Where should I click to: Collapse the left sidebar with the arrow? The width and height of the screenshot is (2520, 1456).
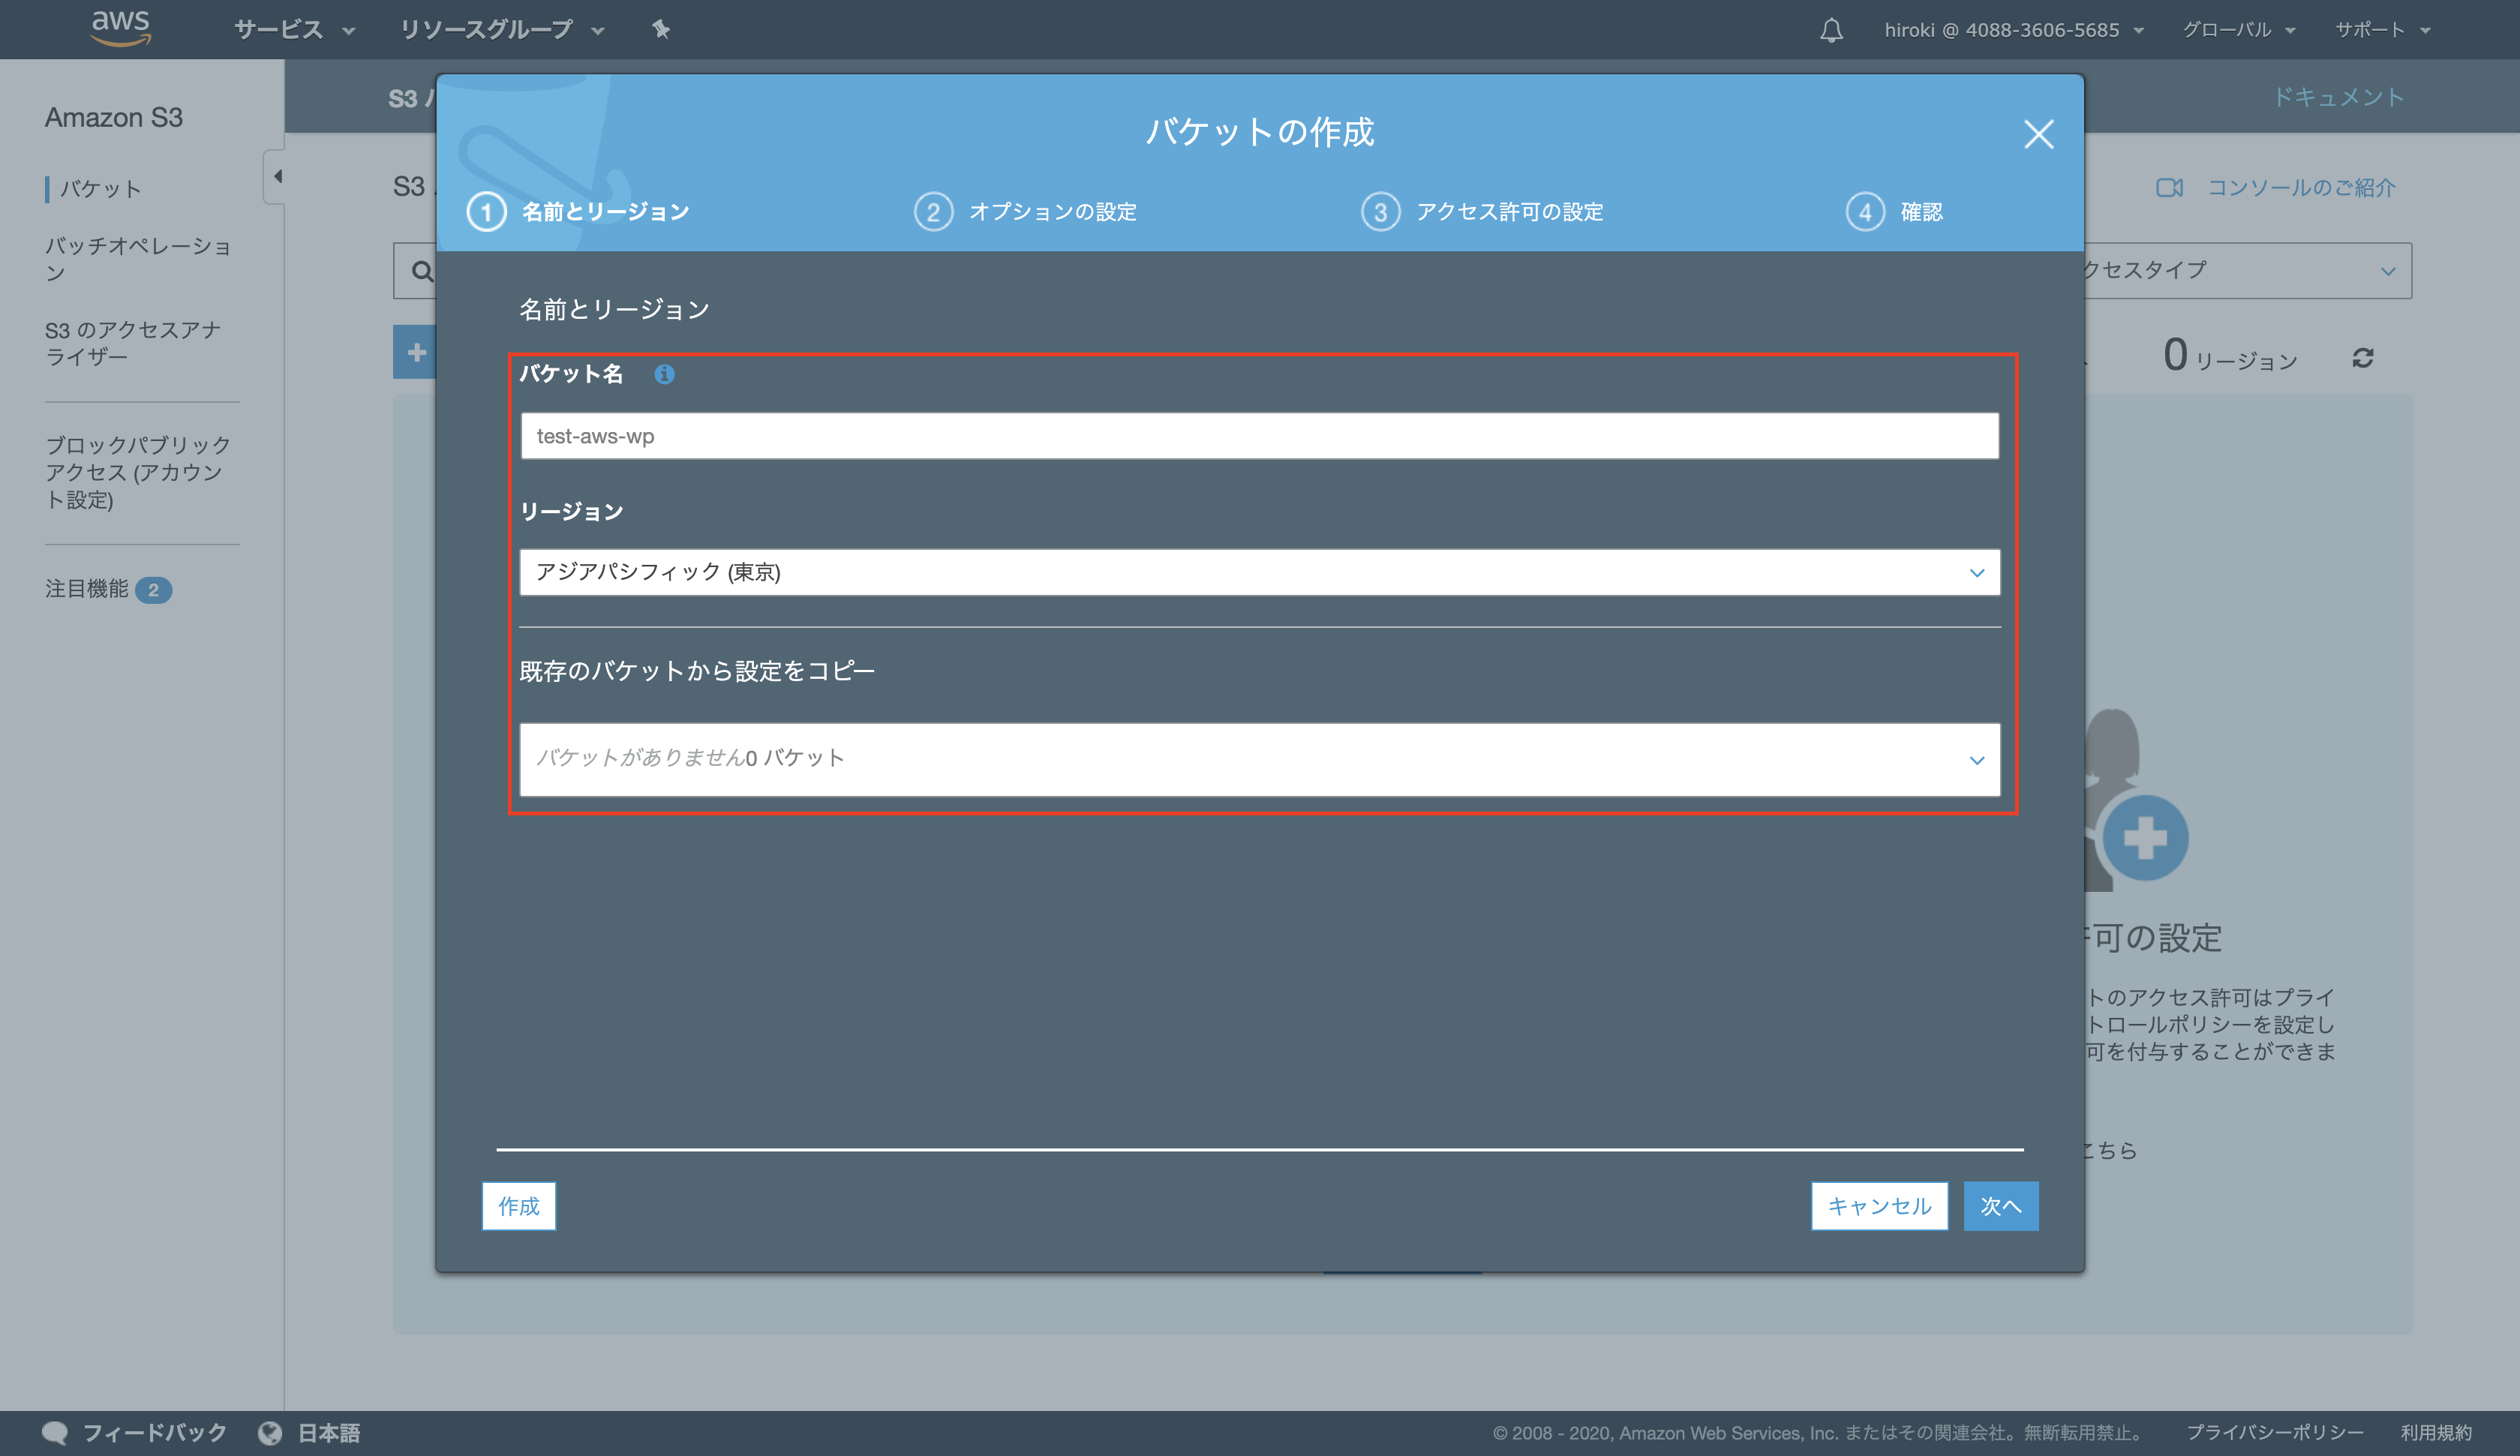277,176
